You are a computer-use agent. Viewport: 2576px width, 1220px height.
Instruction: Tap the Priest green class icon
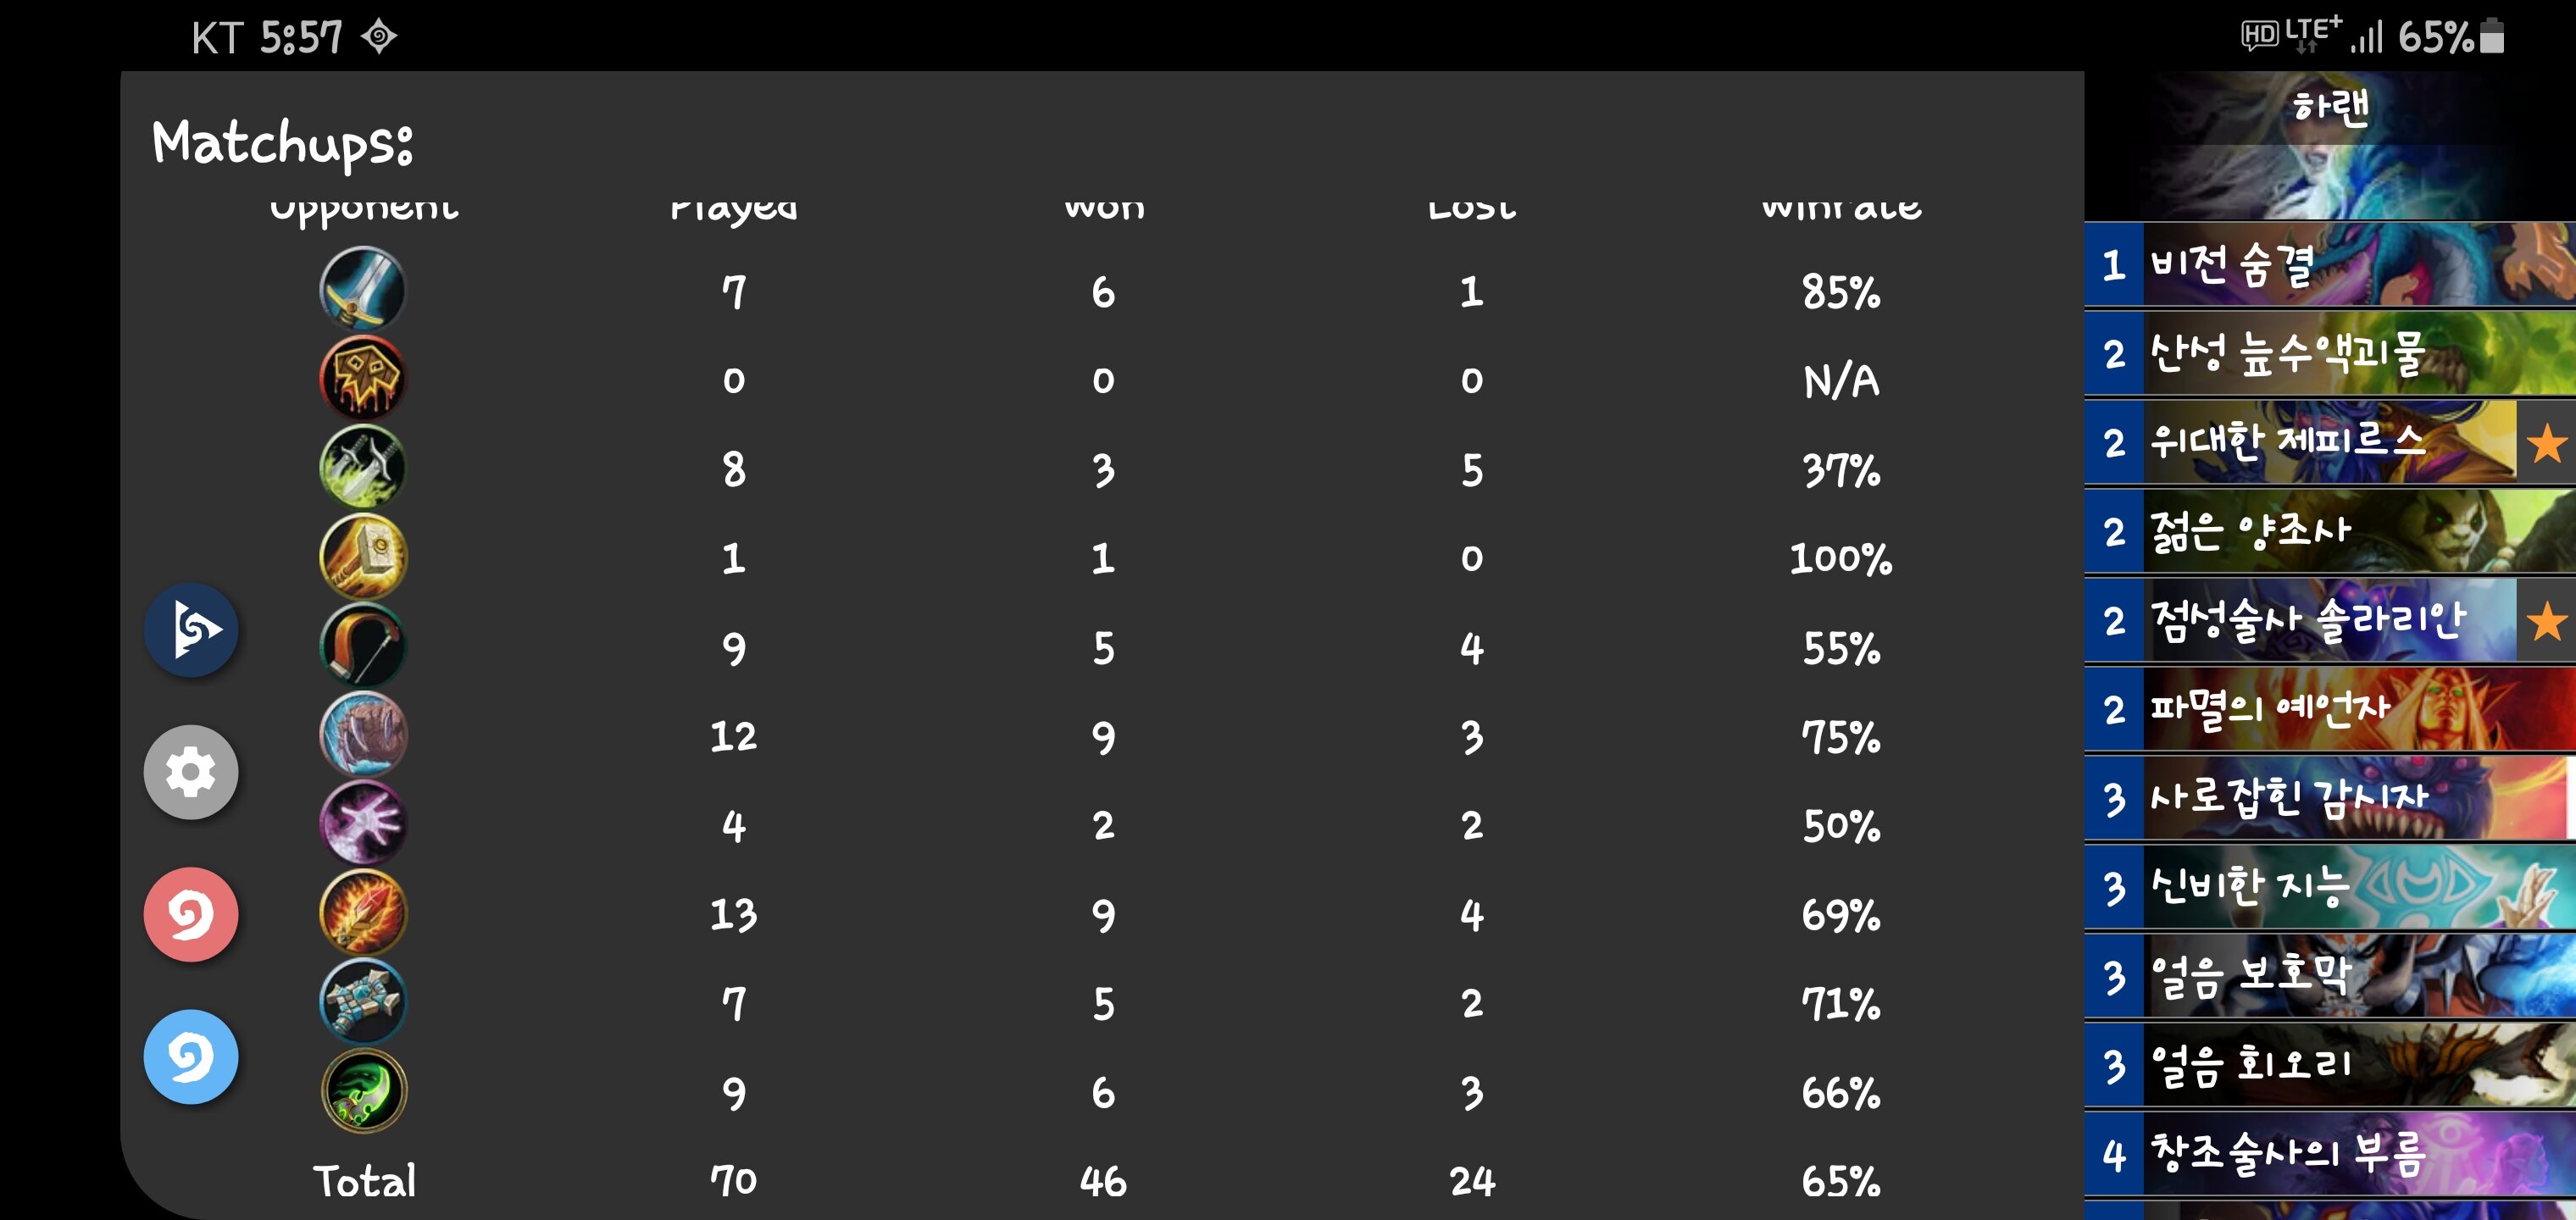[x=363, y=1090]
